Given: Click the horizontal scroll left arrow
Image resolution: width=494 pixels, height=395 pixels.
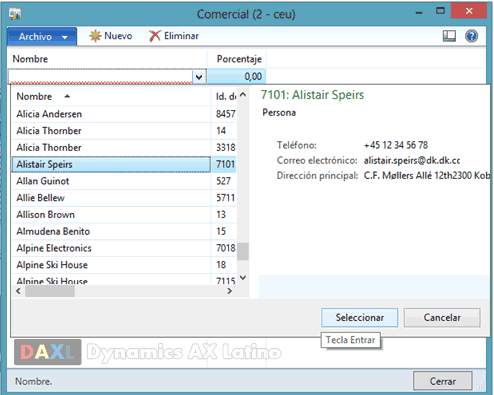Looking at the screenshot, I should coord(18,291).
